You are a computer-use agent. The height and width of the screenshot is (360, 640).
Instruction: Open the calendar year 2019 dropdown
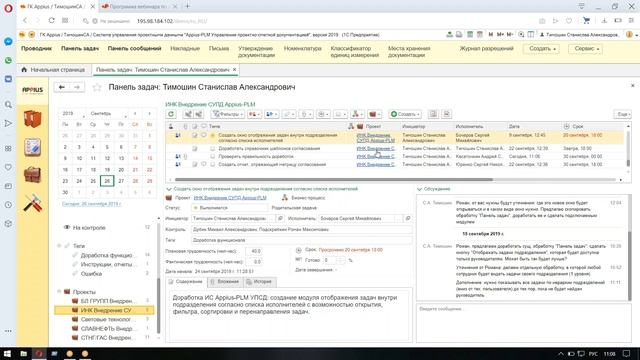coord(73,113)
